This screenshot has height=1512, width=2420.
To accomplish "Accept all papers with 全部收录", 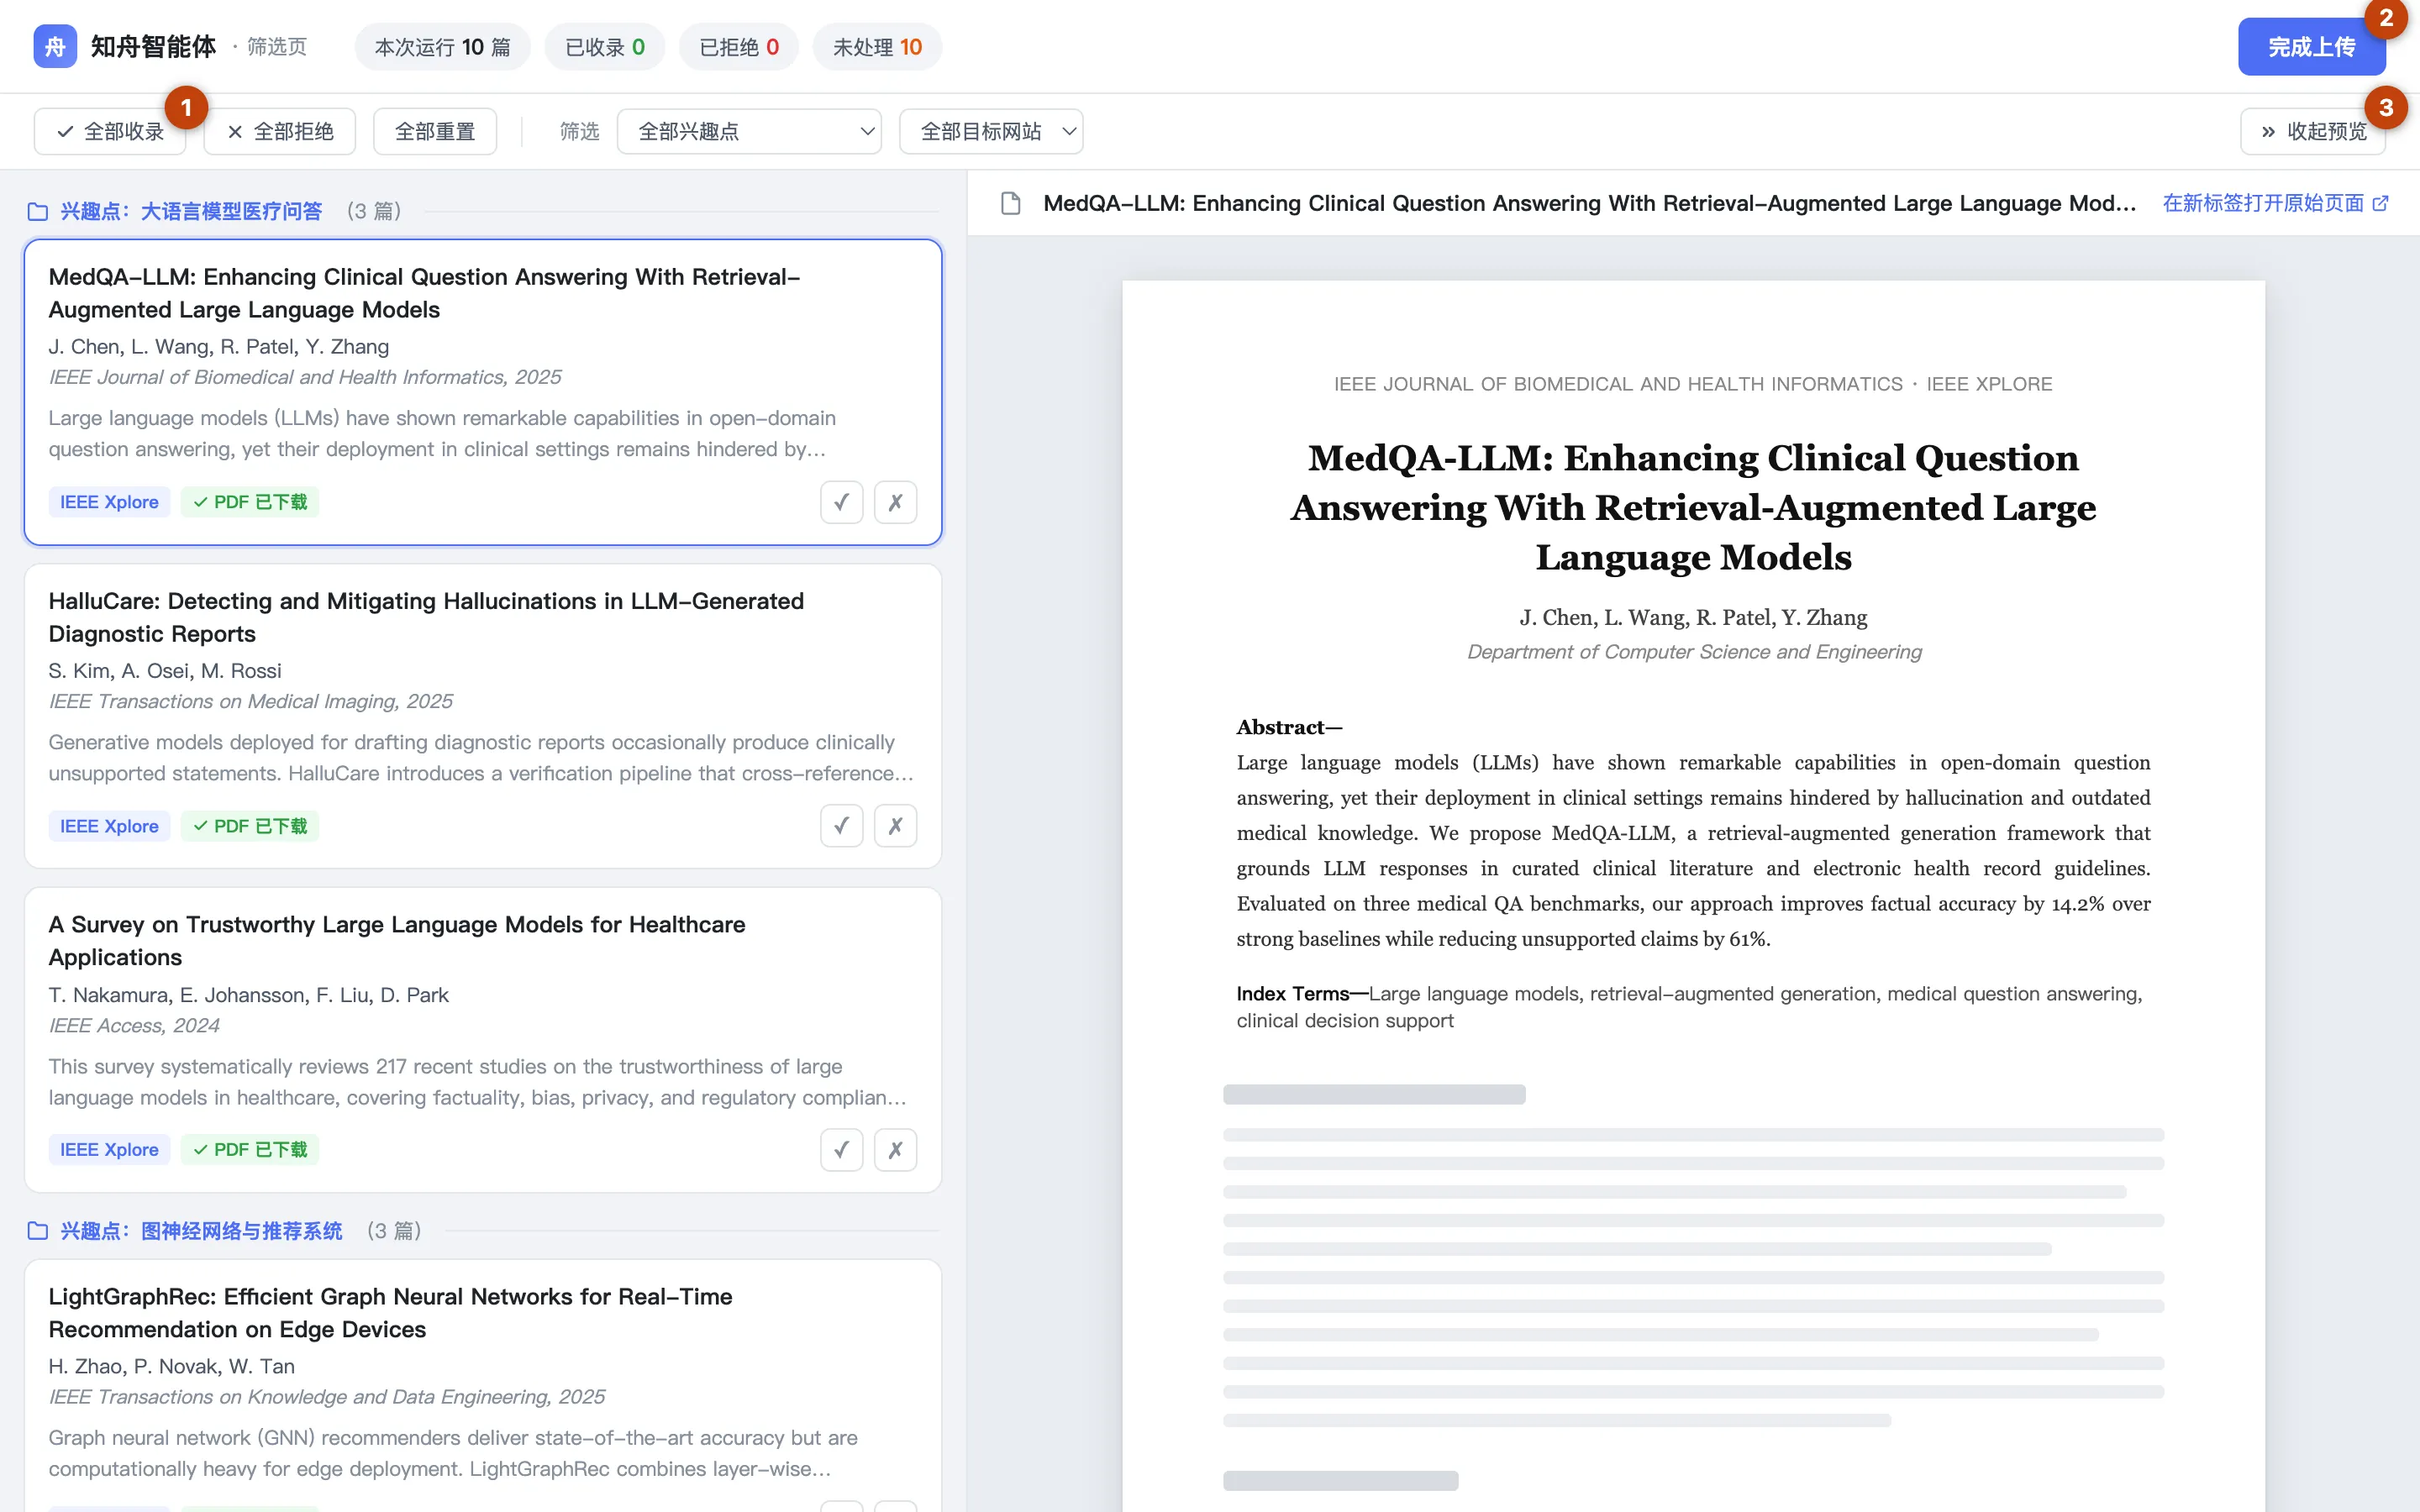I will pos(110,131).
